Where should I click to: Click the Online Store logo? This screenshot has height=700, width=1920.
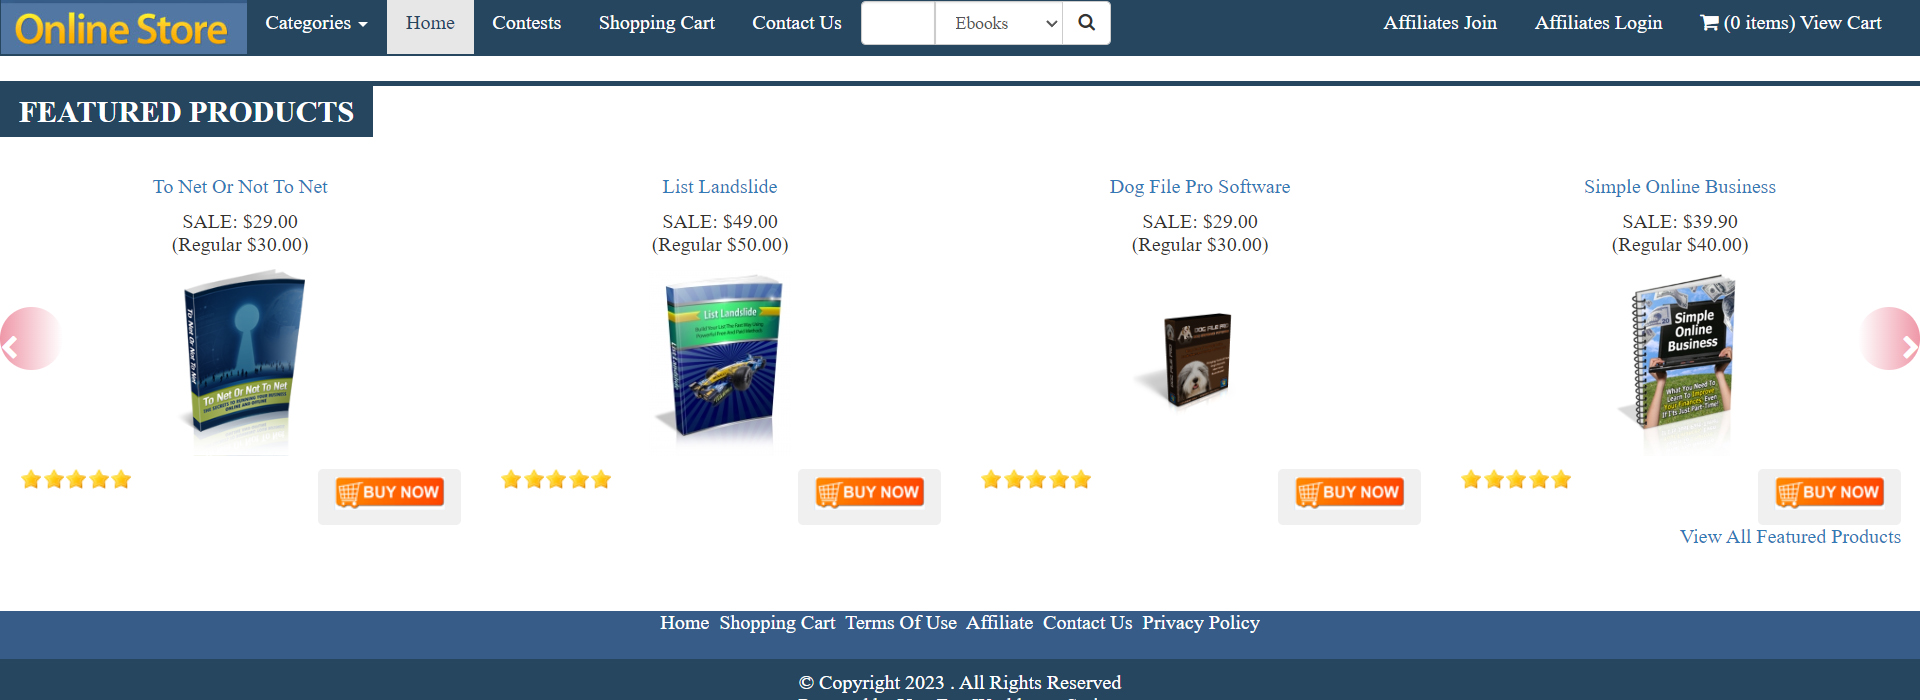click(123, 28)
